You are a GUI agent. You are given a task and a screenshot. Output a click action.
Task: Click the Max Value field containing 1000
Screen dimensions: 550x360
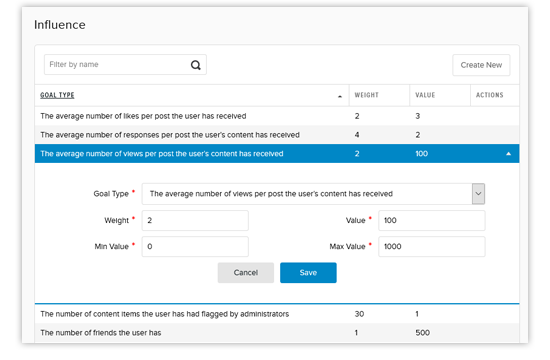pyautogui.click(x=431, y=246)
